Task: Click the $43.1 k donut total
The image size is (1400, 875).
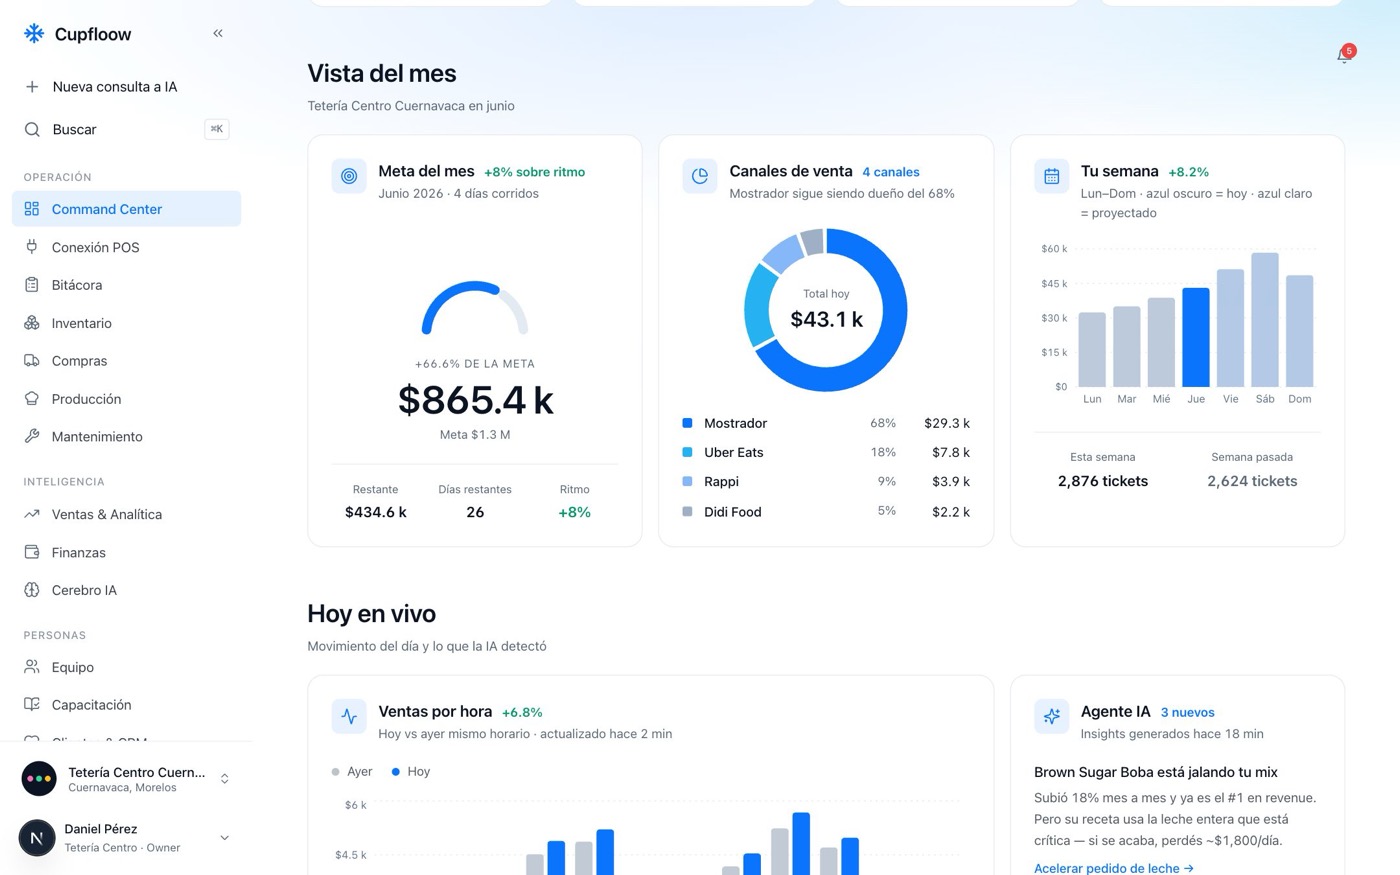Action: (x=826, y=319)
